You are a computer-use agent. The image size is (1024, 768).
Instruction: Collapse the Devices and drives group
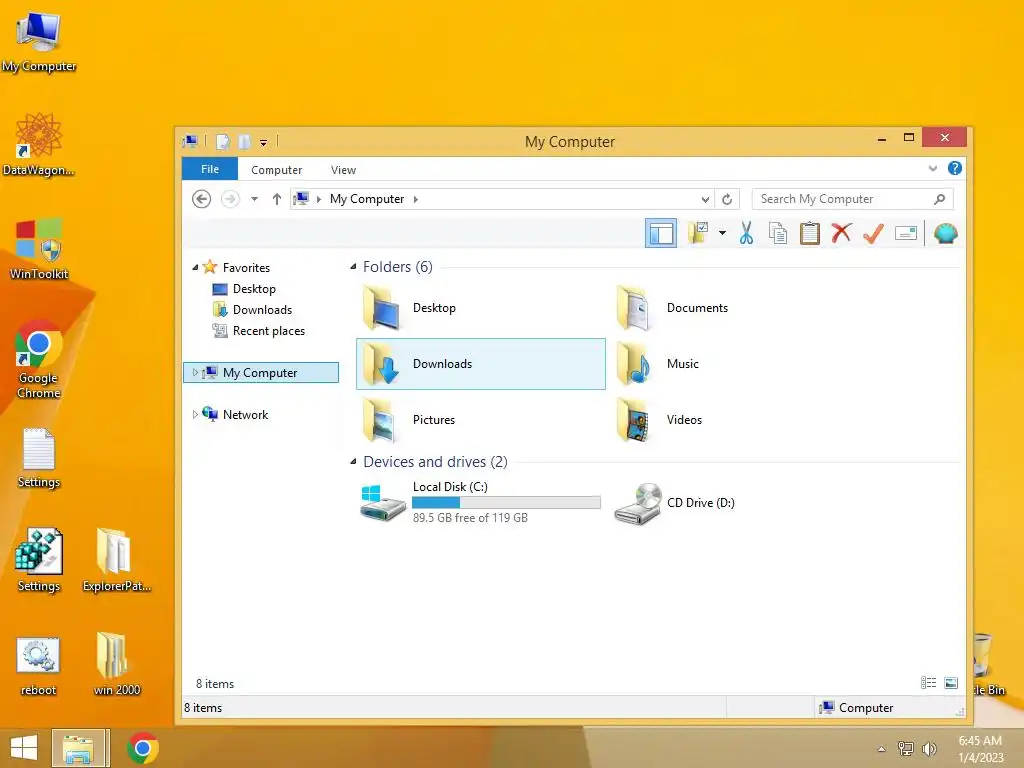[x=353, y=462]
